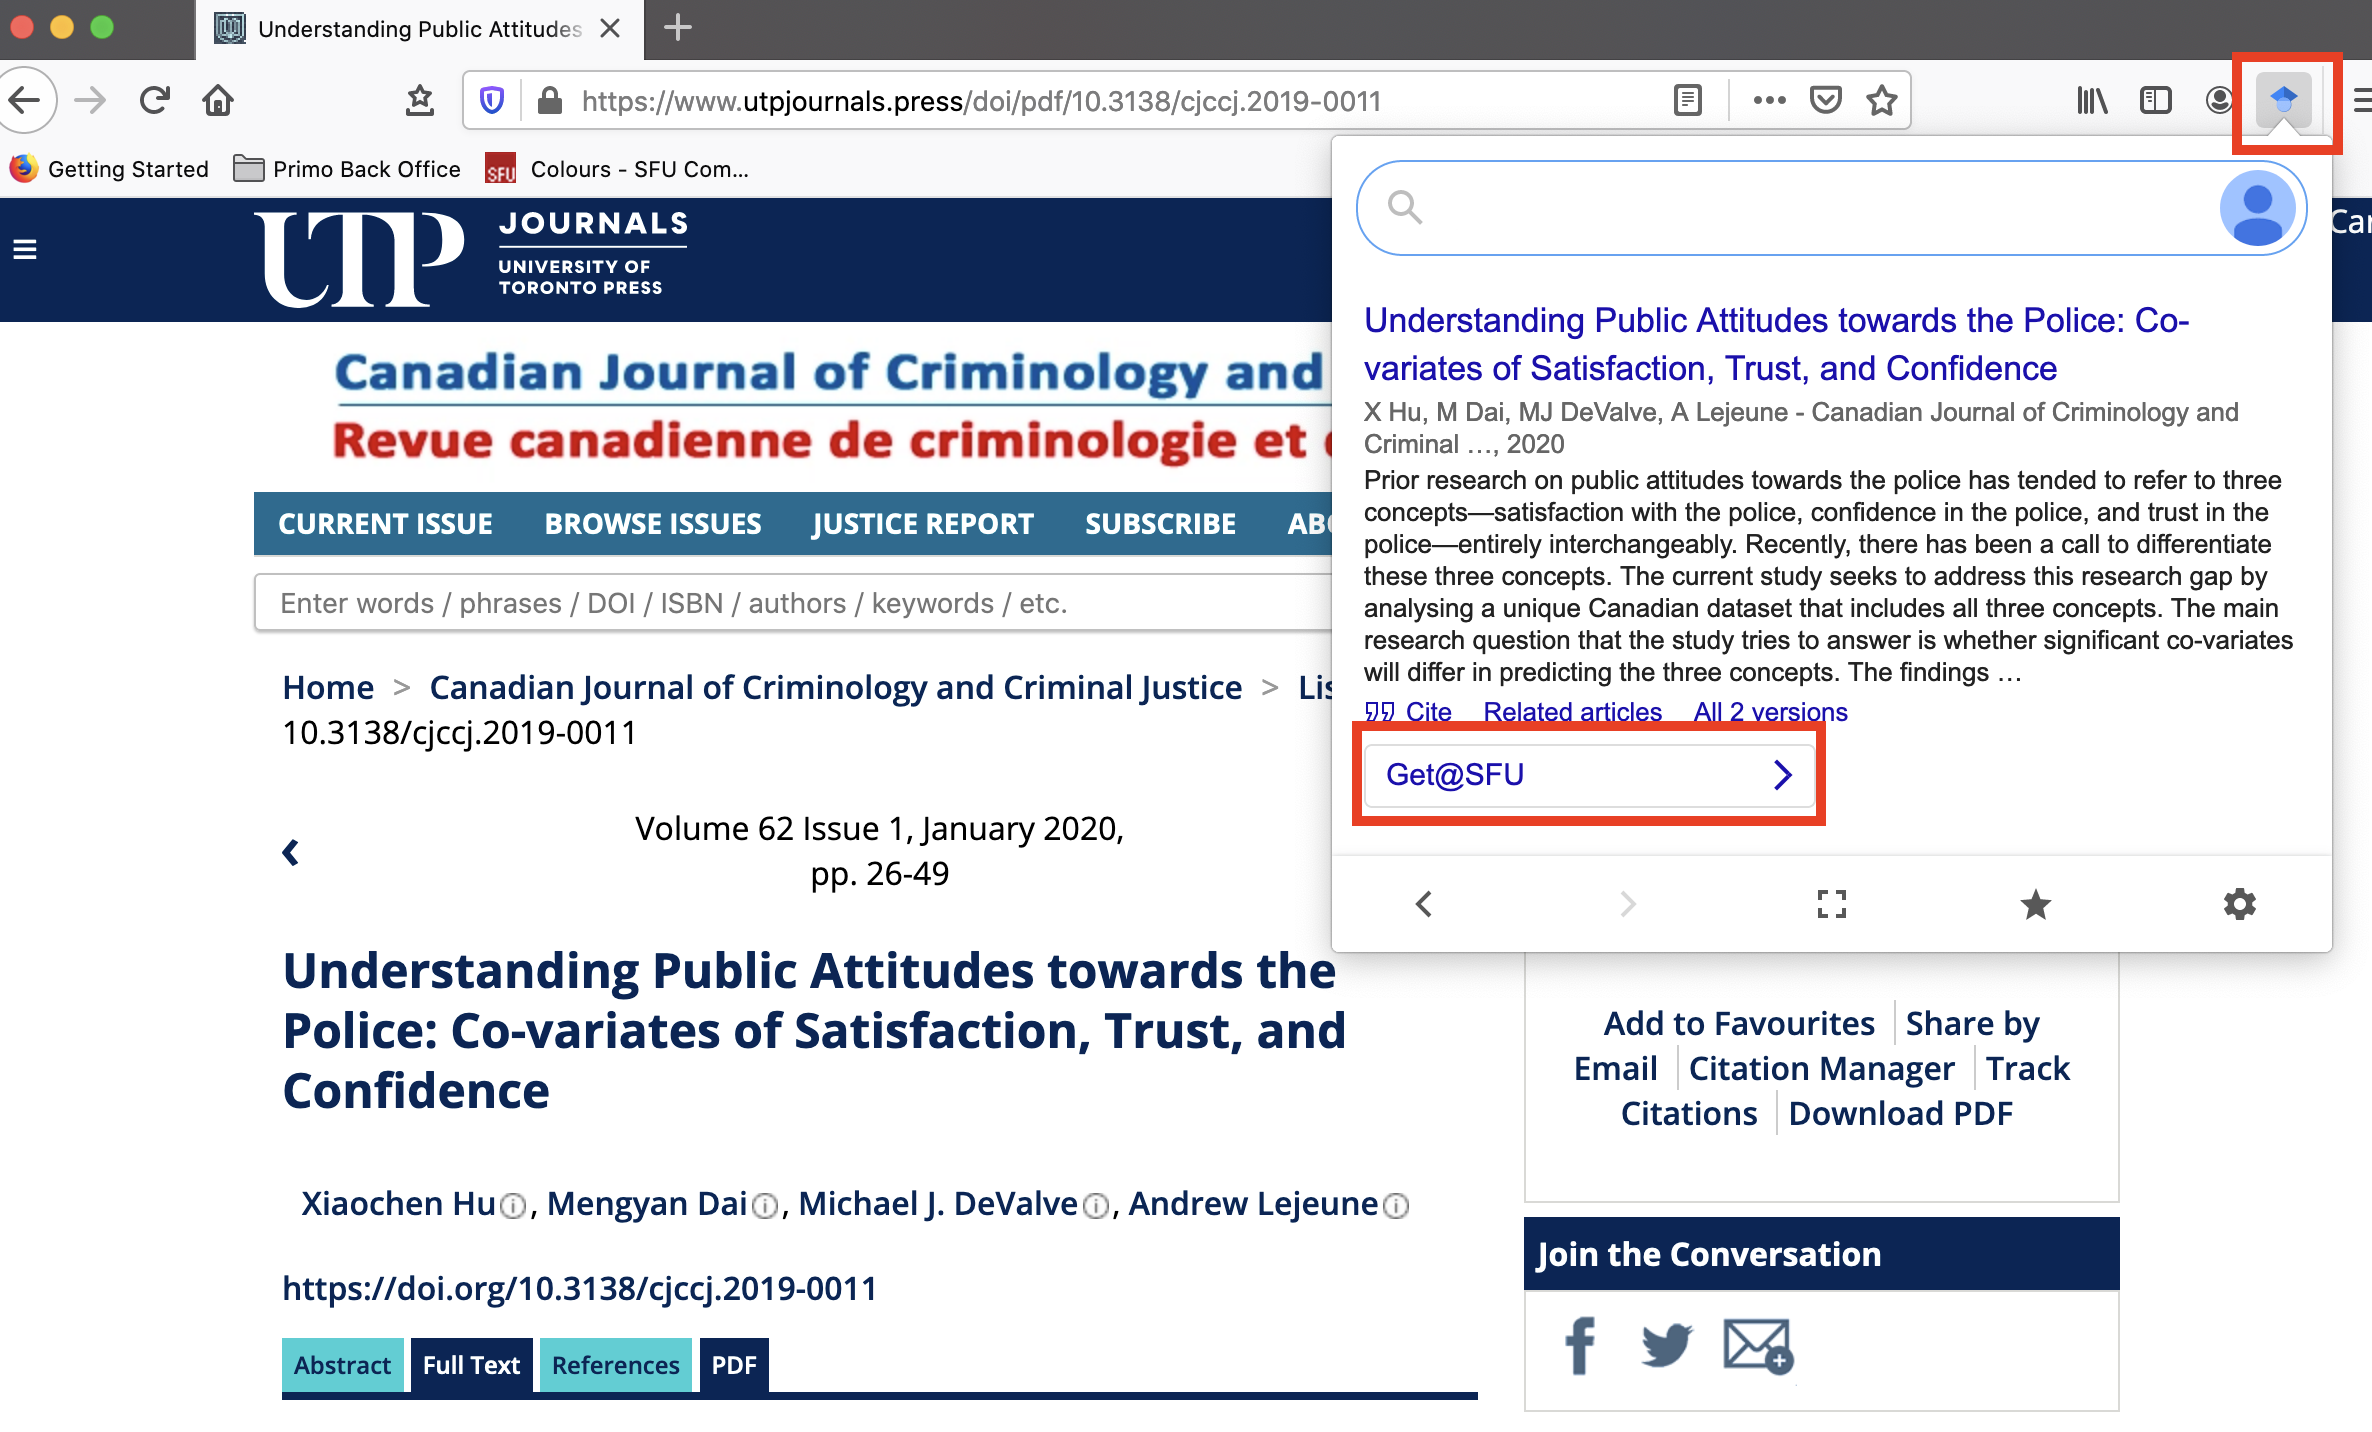Click Citation Manager link
2372x1432 pixels.
click(1821, 1069)
